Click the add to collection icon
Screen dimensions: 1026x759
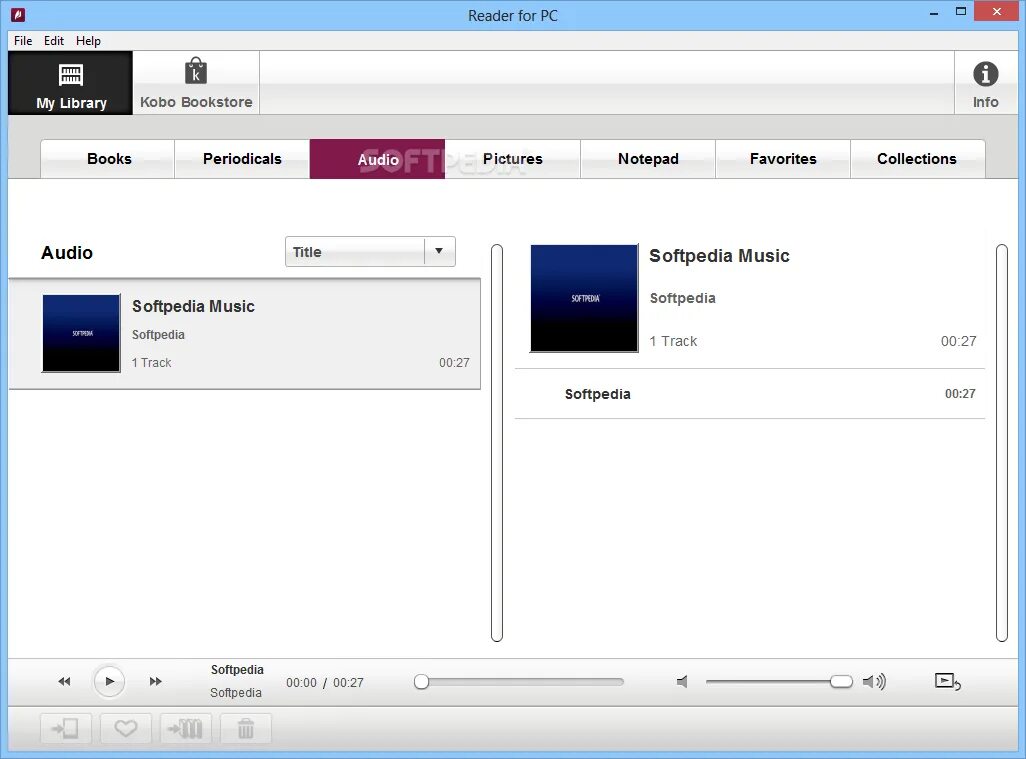click(186, 728)
